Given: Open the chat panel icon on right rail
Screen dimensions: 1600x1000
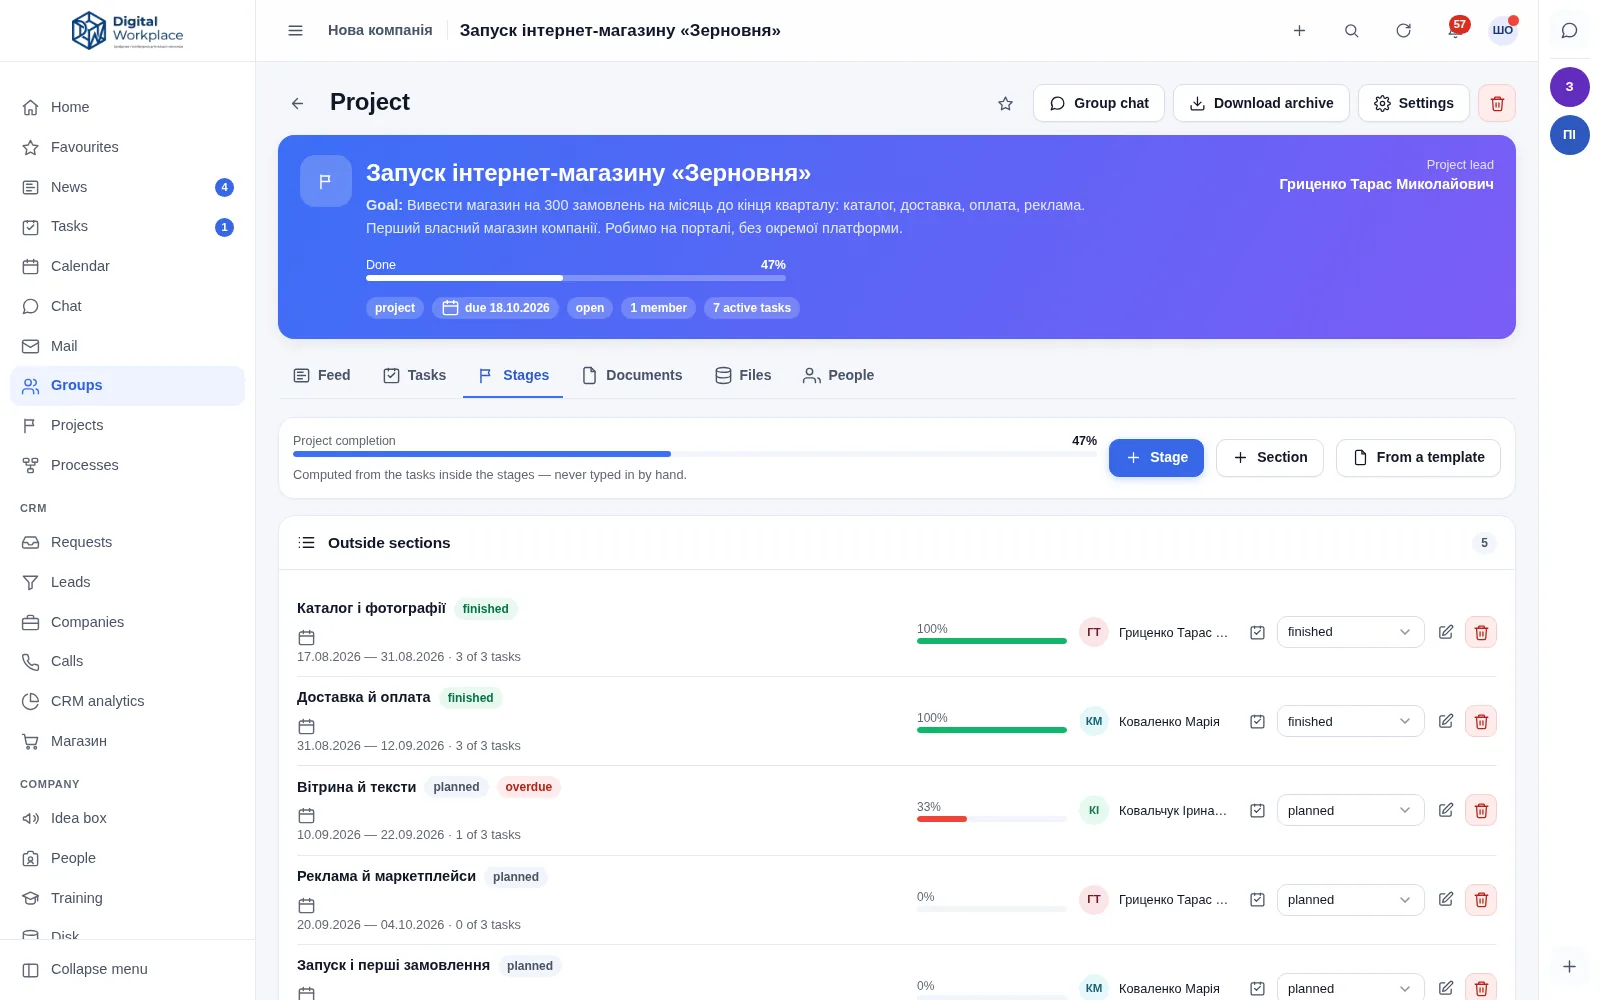Looking at the screenshot, I should pyautogui.click(x=1569, y=30).
